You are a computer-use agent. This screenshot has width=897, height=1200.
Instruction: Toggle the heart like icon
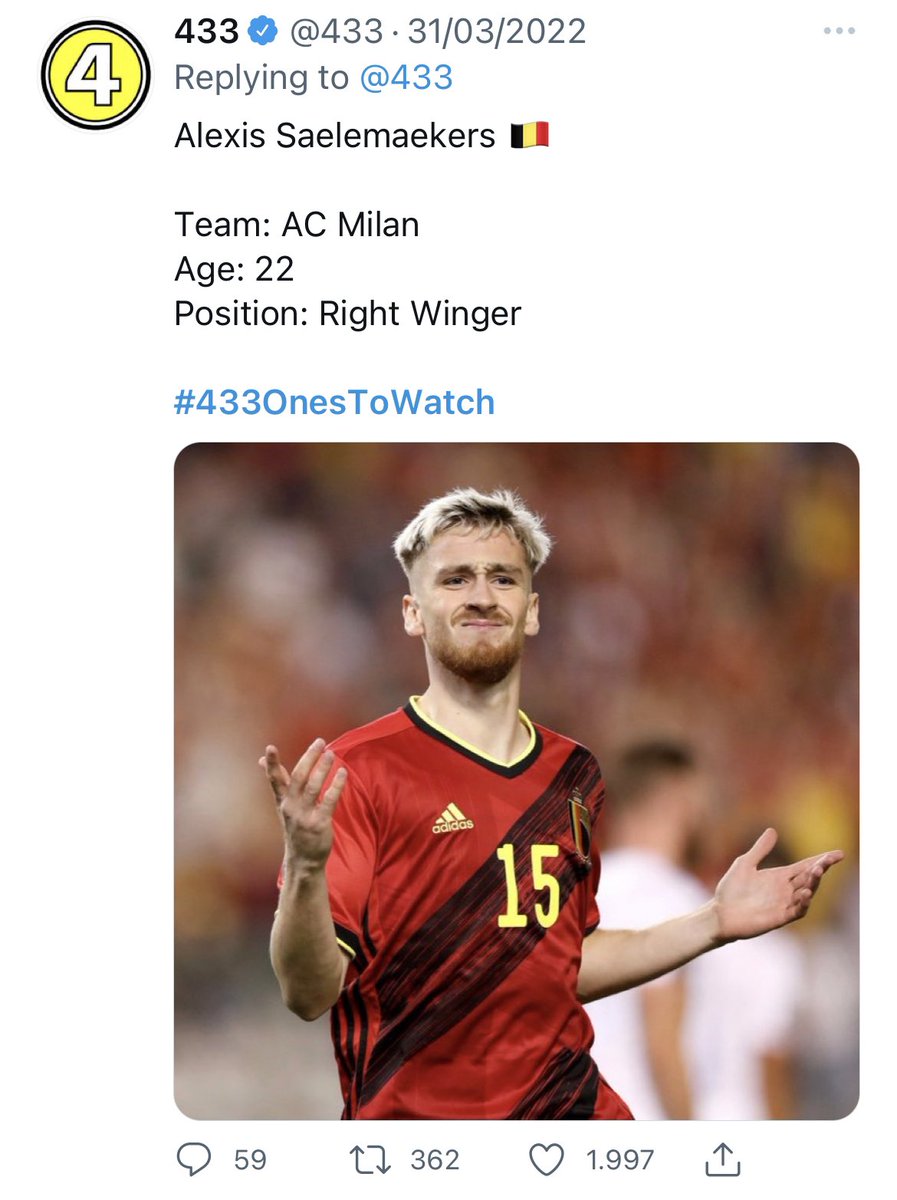(545, 1160)
